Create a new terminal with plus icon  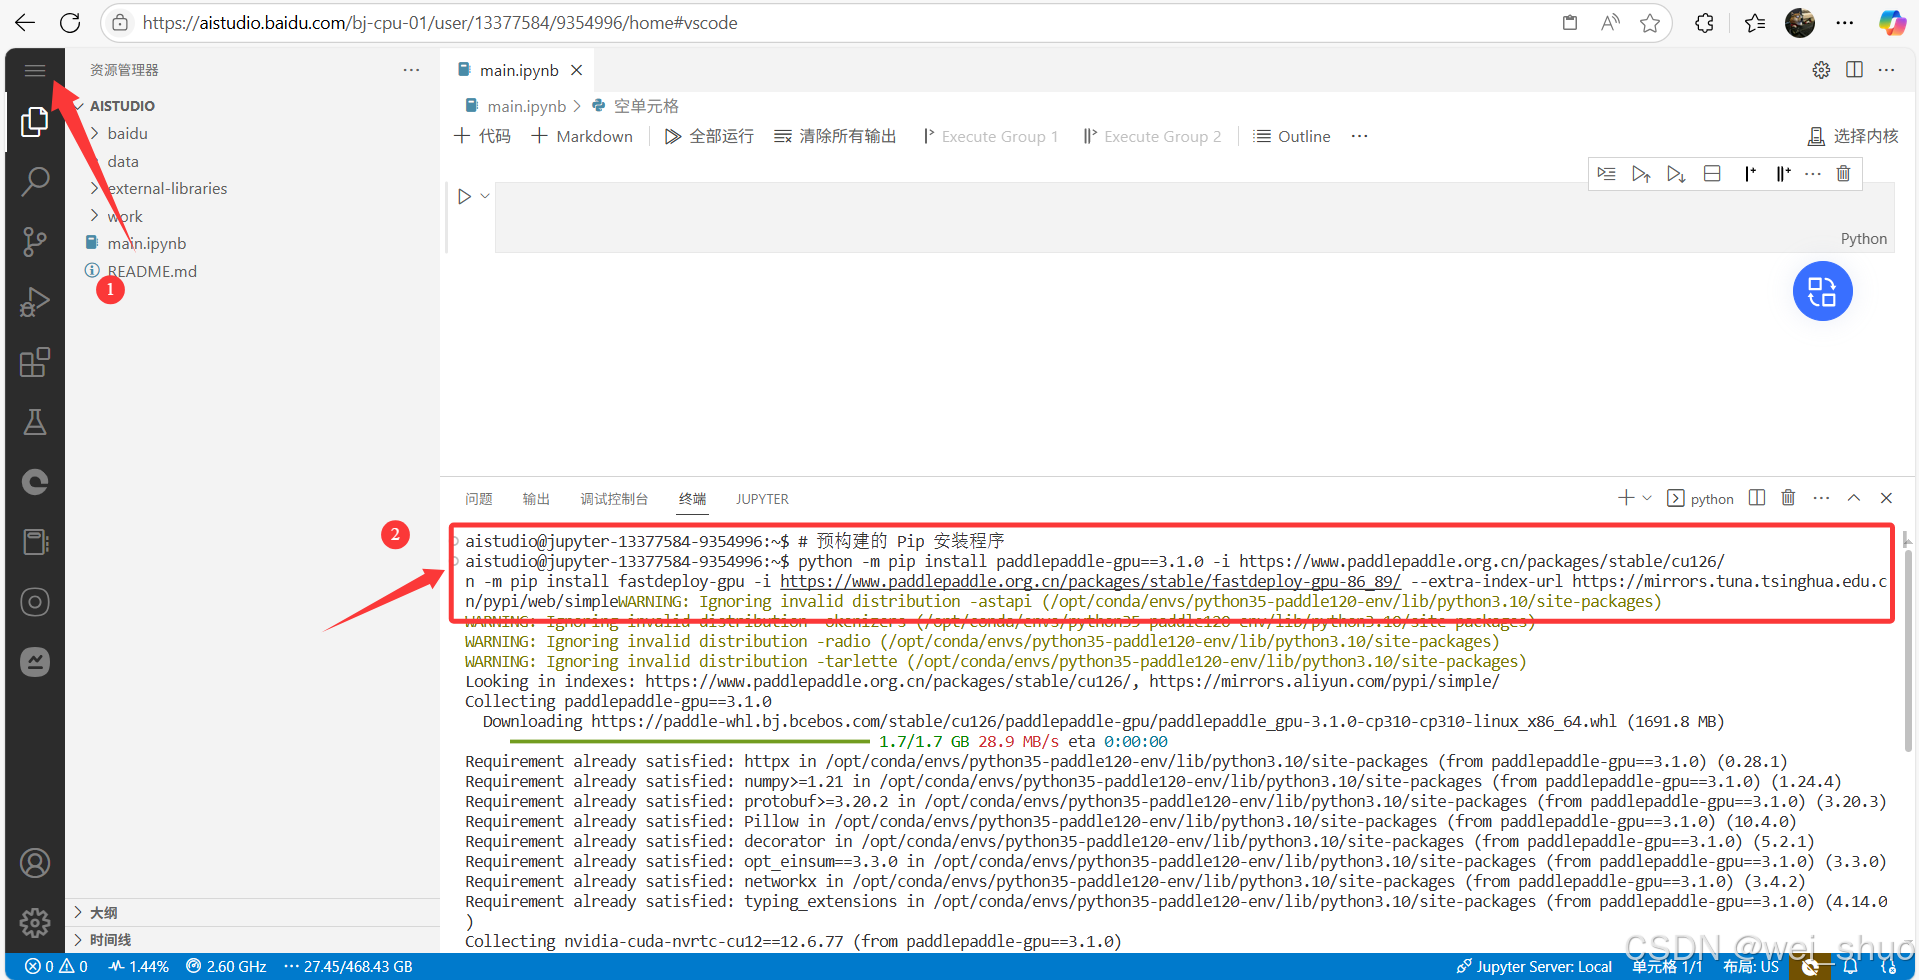pos(1626,498)
